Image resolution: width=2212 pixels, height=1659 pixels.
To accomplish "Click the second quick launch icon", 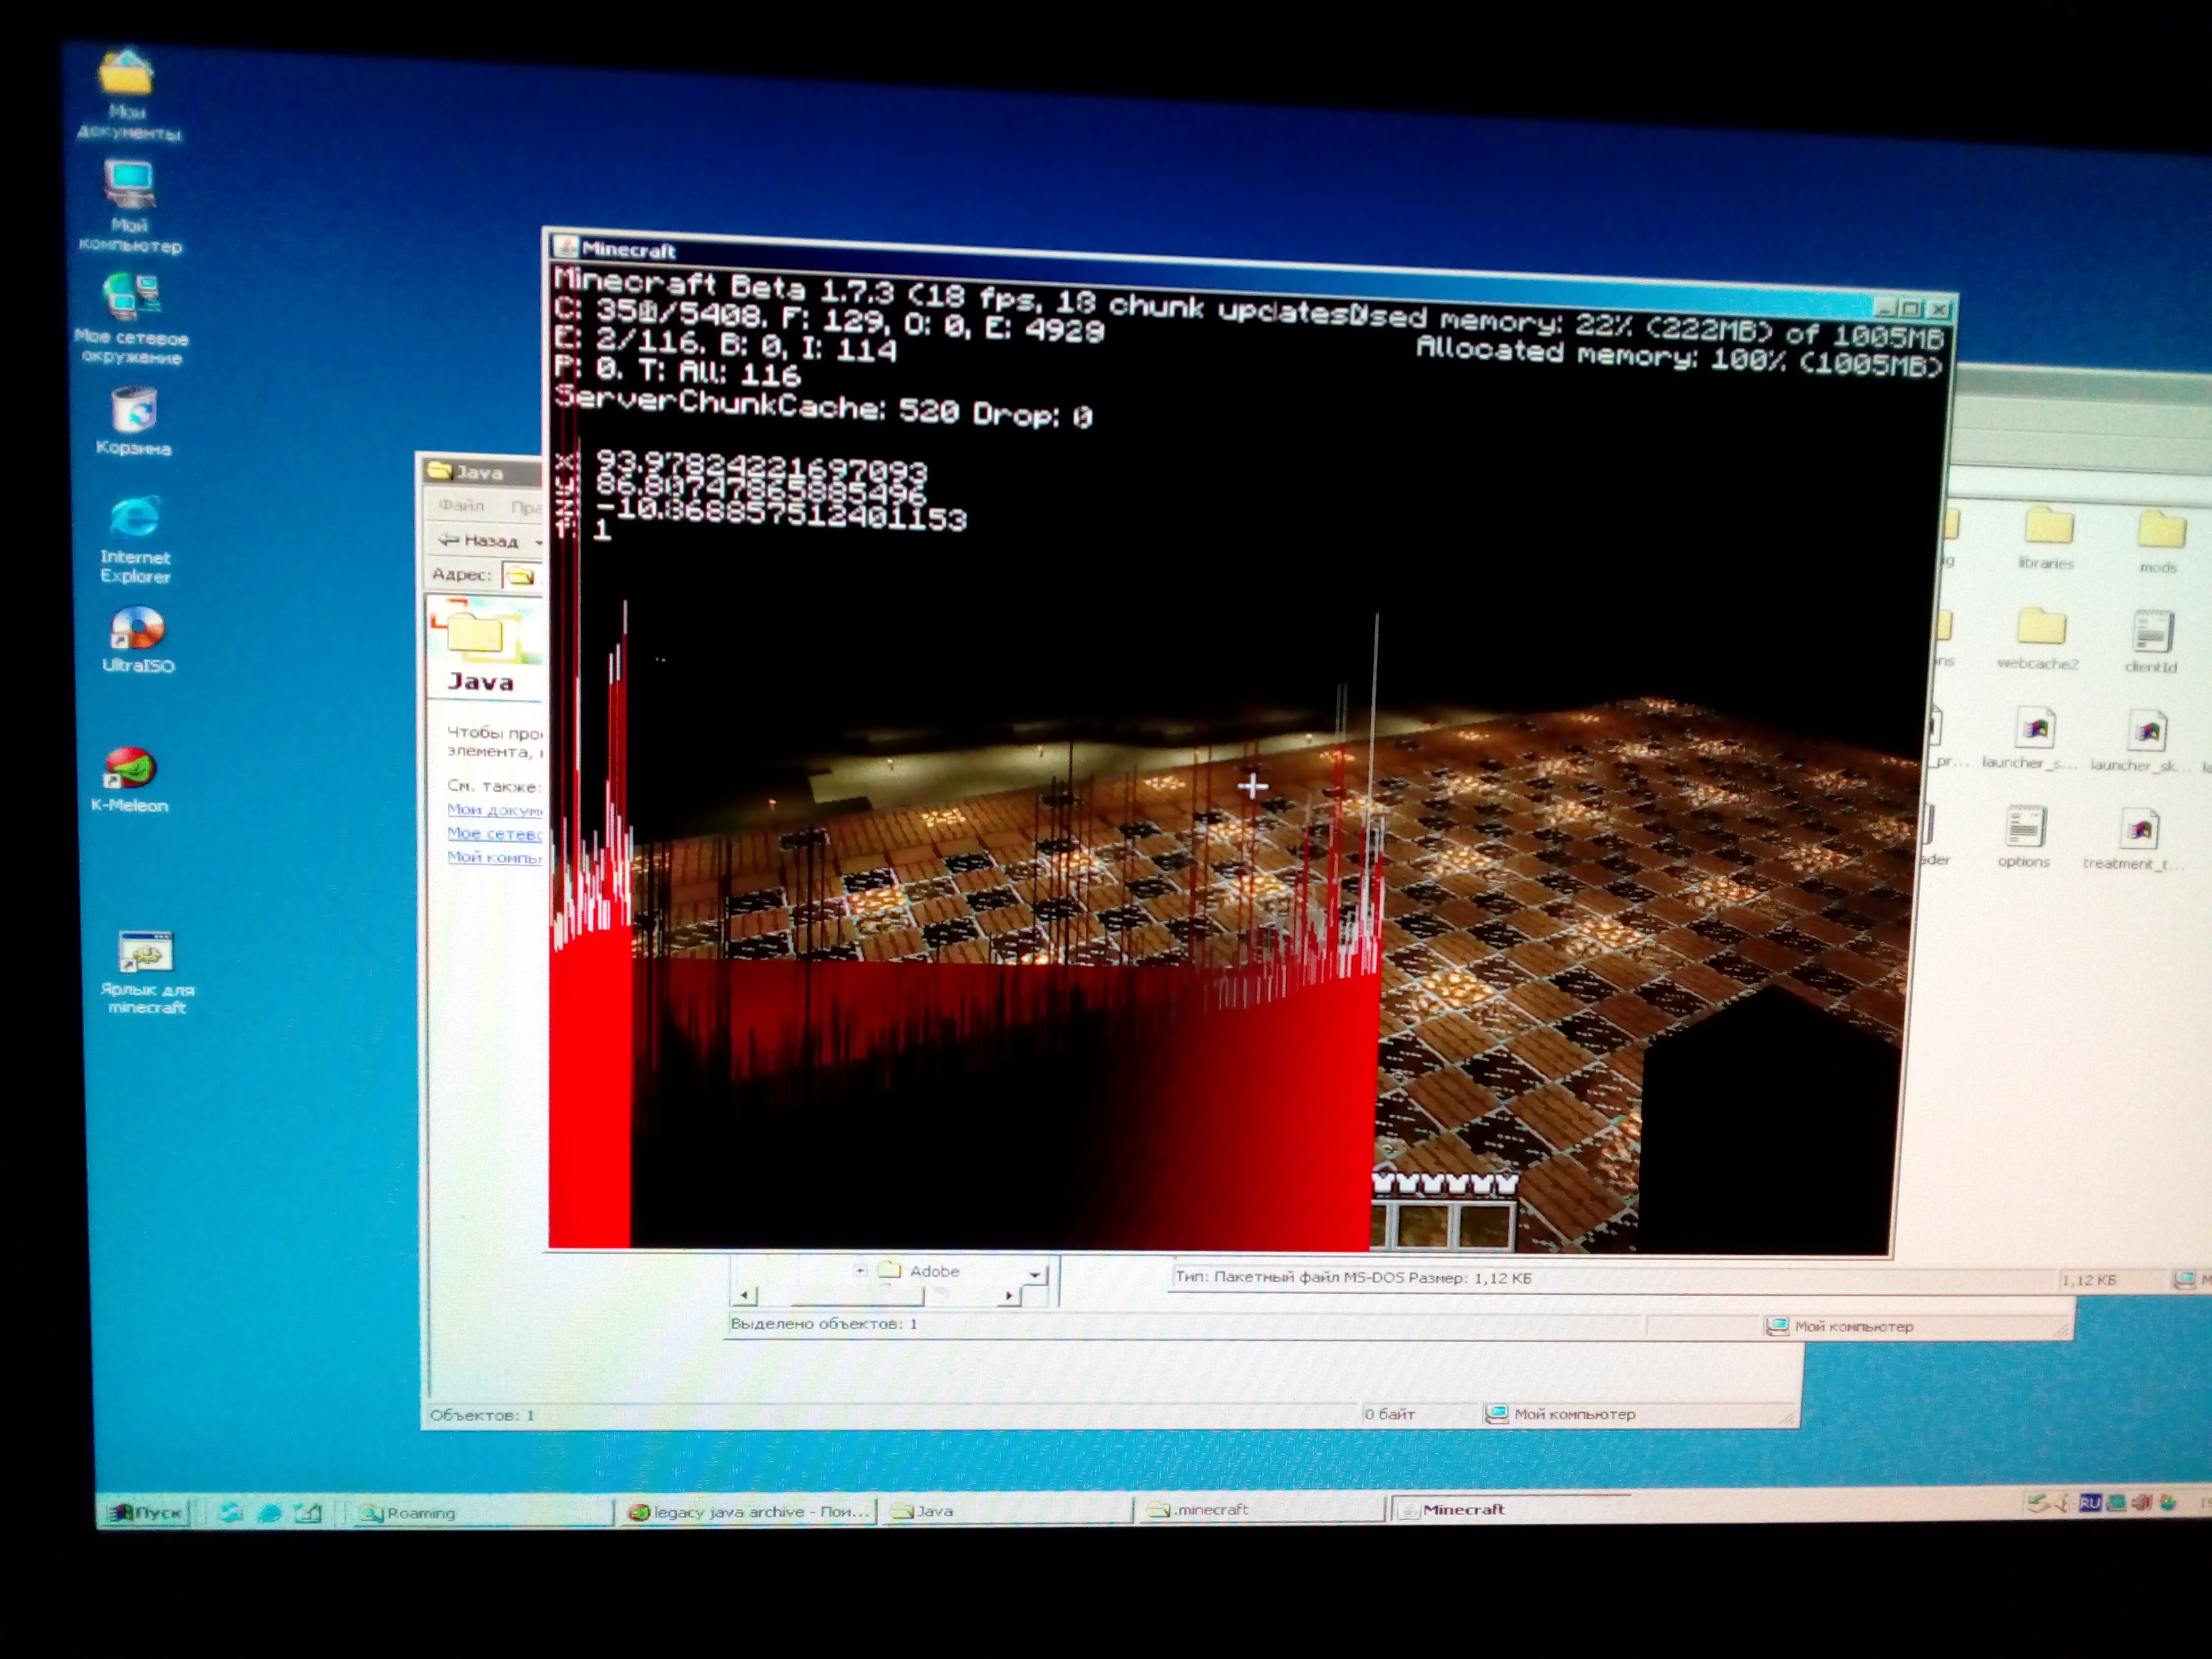I will point(269,1513).
